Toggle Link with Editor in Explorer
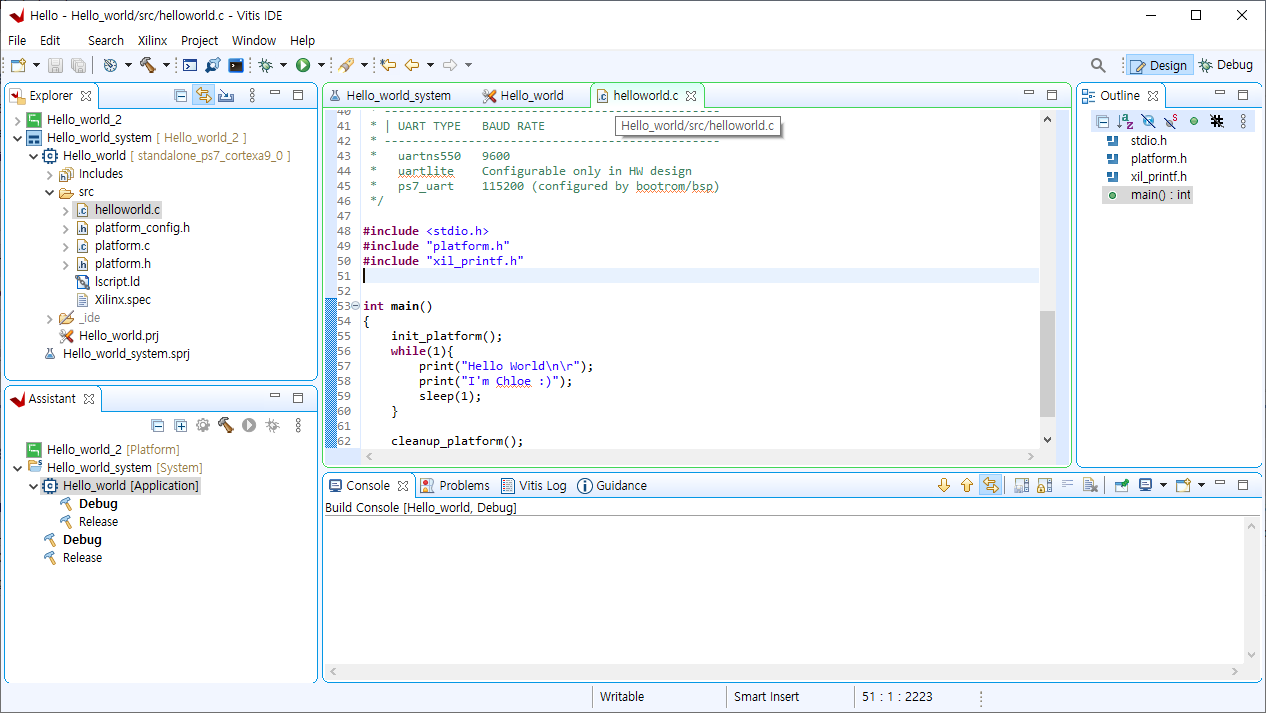This screenshot has width=1266, height=713. click(203, 95)
